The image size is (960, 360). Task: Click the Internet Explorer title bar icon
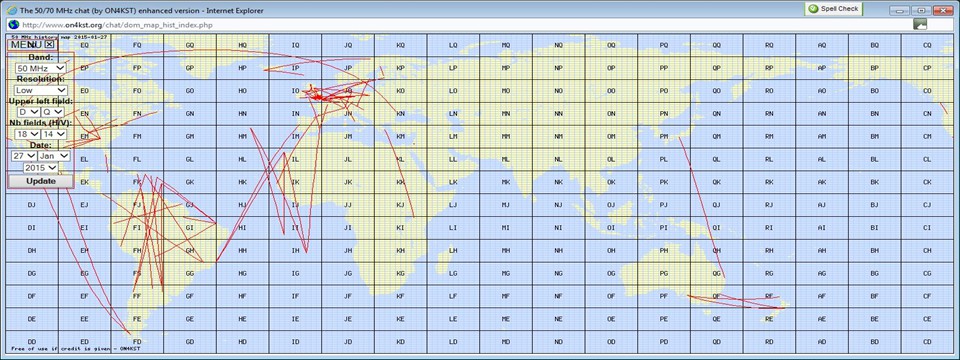point(11,10)
